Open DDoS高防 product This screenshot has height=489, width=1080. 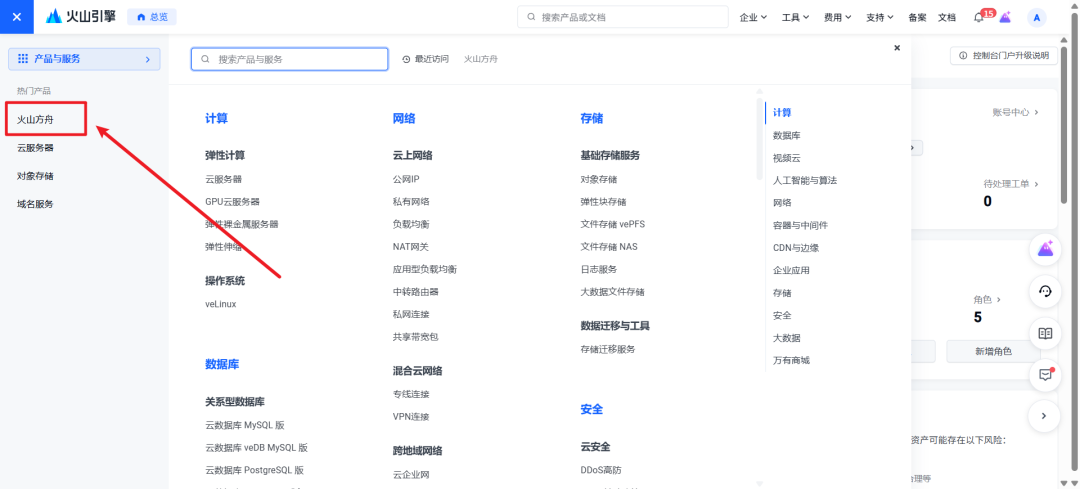(601, 470)
